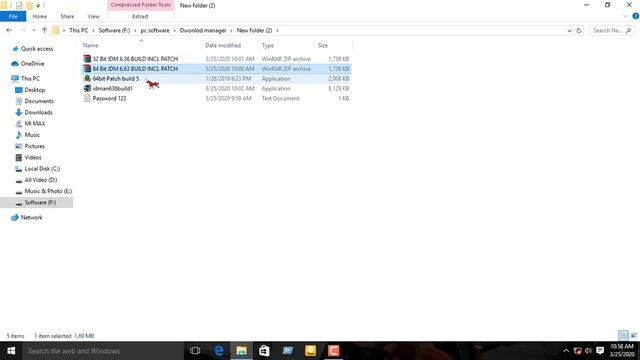Screen dimensions: 640x360
Task: Sort files by the Type column
Action: (268, 45)
